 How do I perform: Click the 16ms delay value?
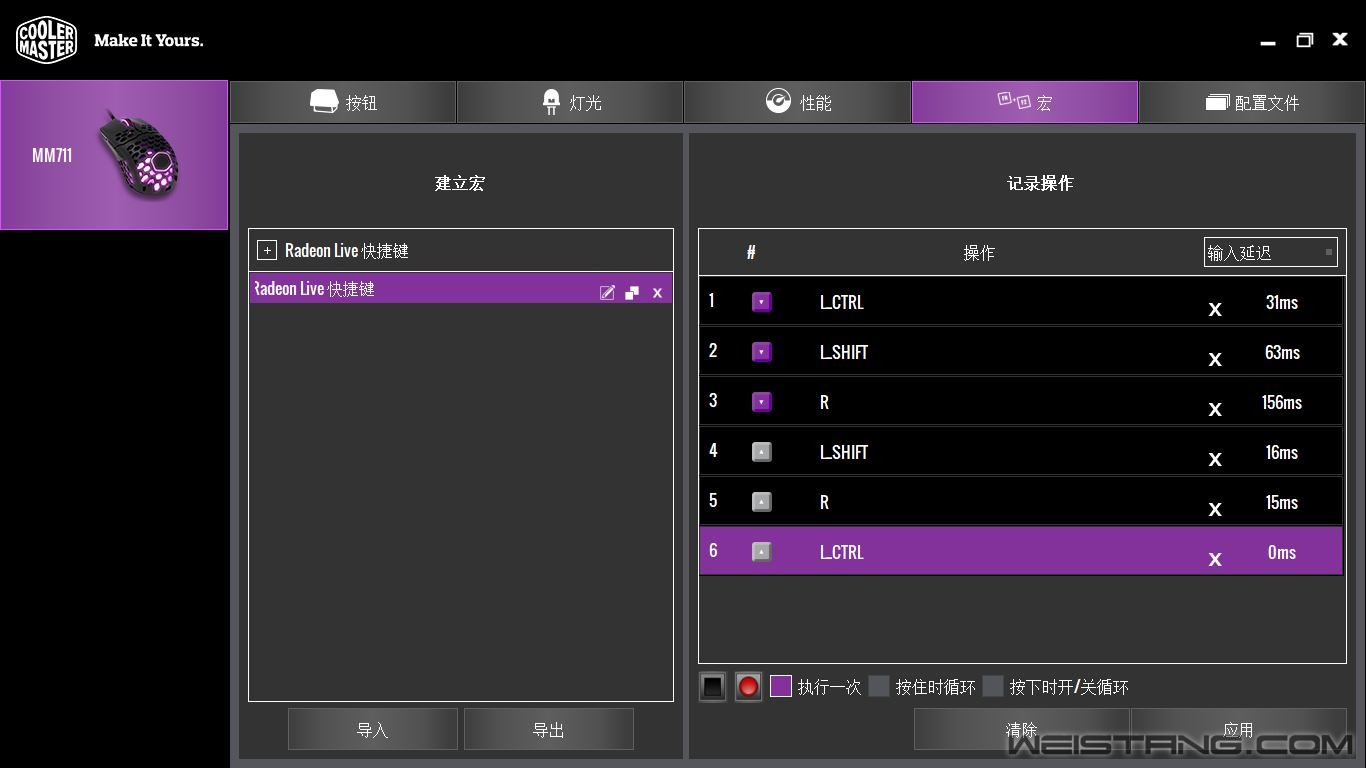pyautogui.click(x=1281, y=452)
